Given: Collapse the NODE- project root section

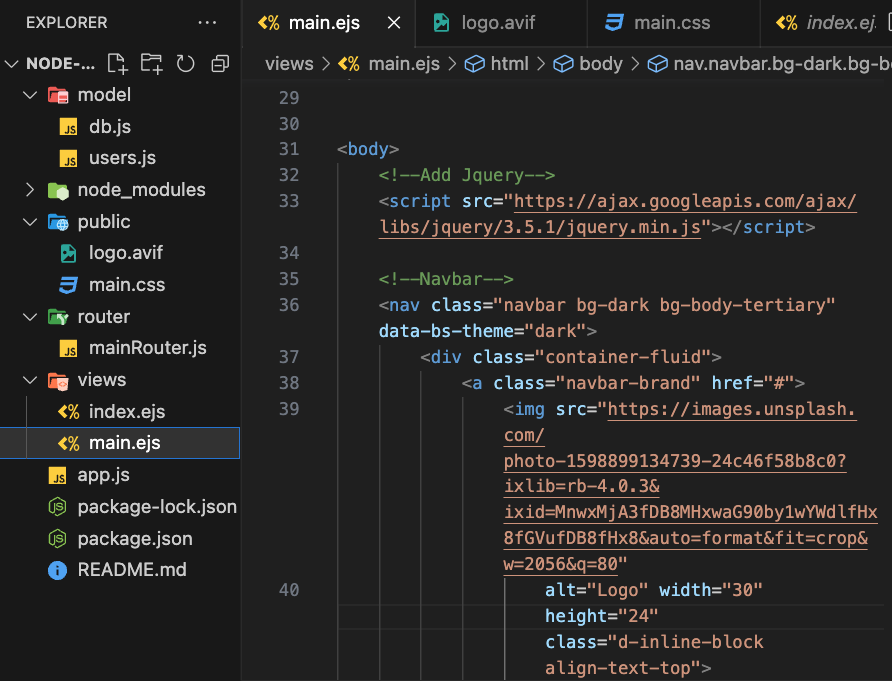Looking at the screenshot, I should [12, 64].
